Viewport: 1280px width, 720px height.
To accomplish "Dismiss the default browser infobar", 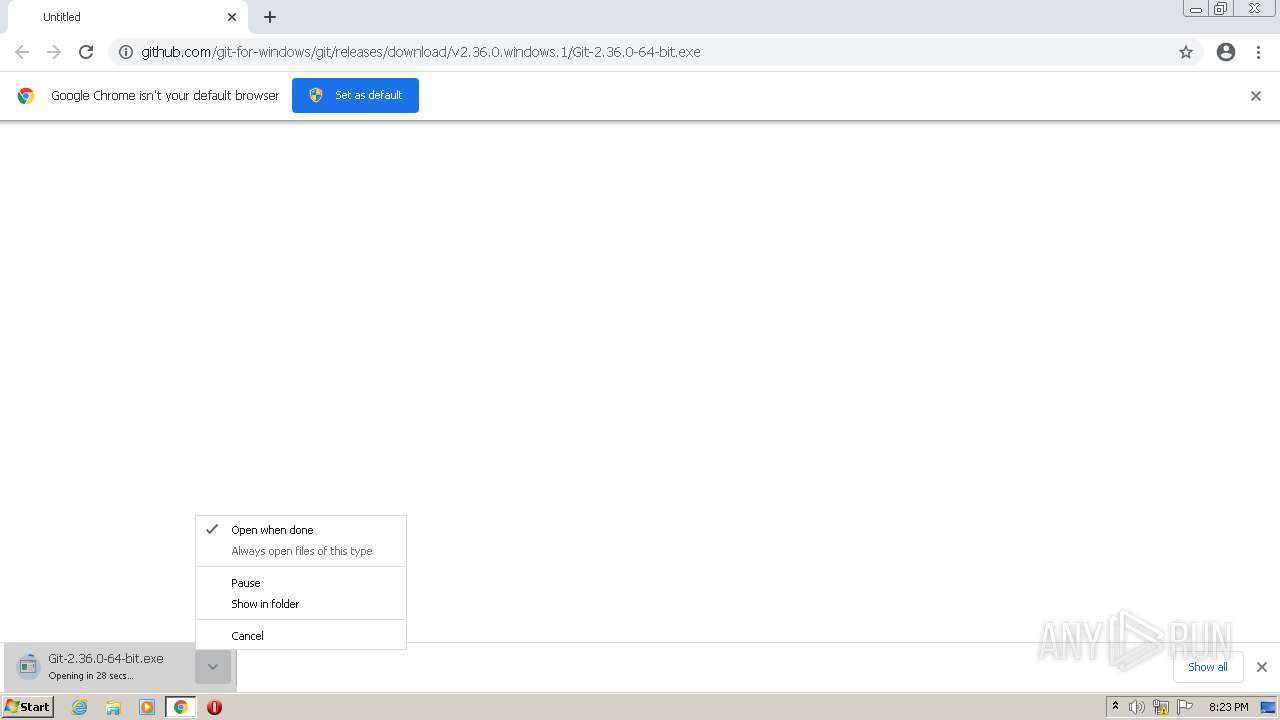I will click(x=1256, y=96).
